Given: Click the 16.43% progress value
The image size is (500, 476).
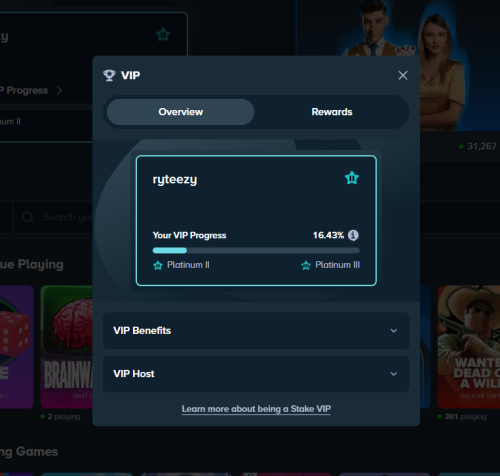Looking at the screenshot, I should (x=328, y=235).
